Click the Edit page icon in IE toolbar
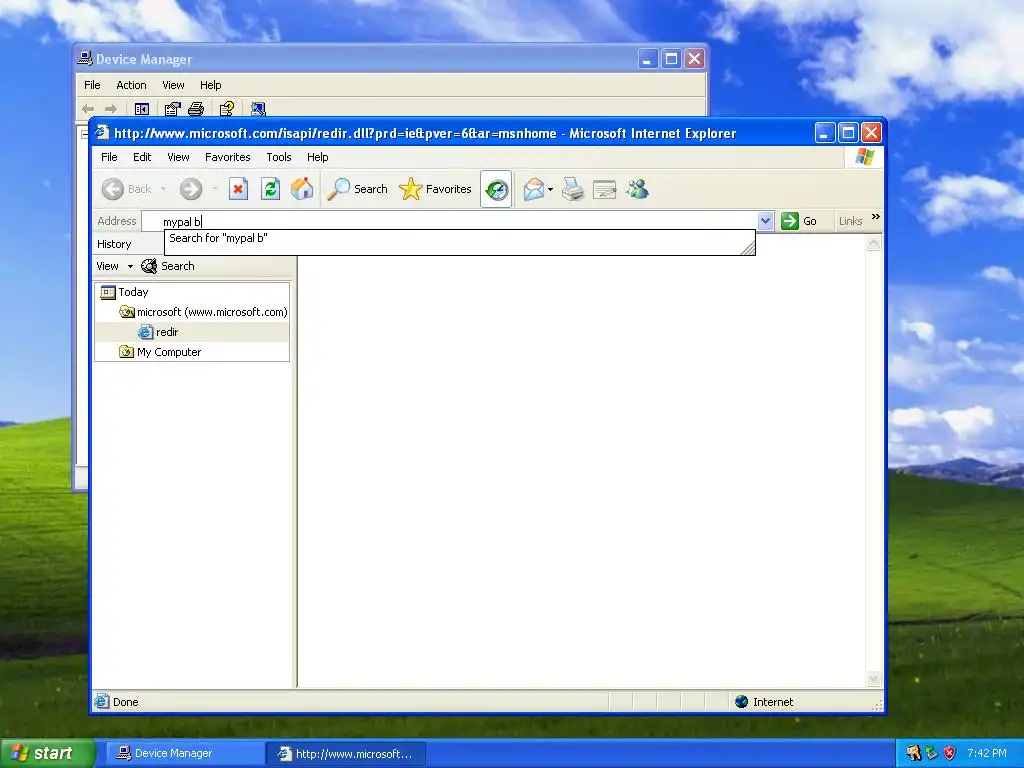Viewport: 1024px width, 768px height. point(605,189)
